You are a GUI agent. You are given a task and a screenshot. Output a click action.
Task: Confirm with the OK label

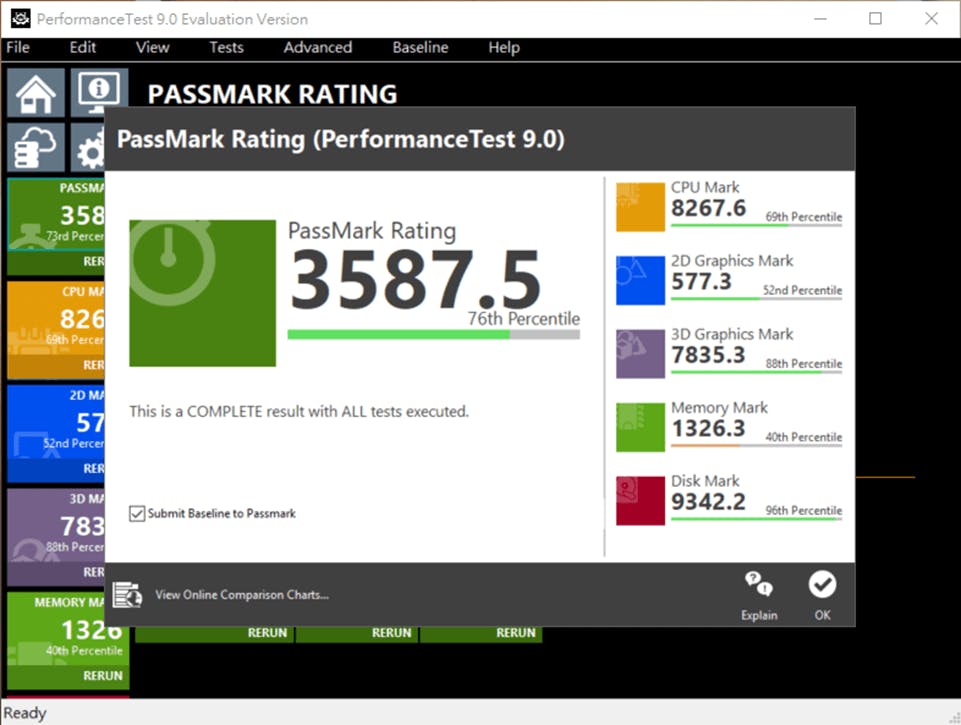[822, 615]
